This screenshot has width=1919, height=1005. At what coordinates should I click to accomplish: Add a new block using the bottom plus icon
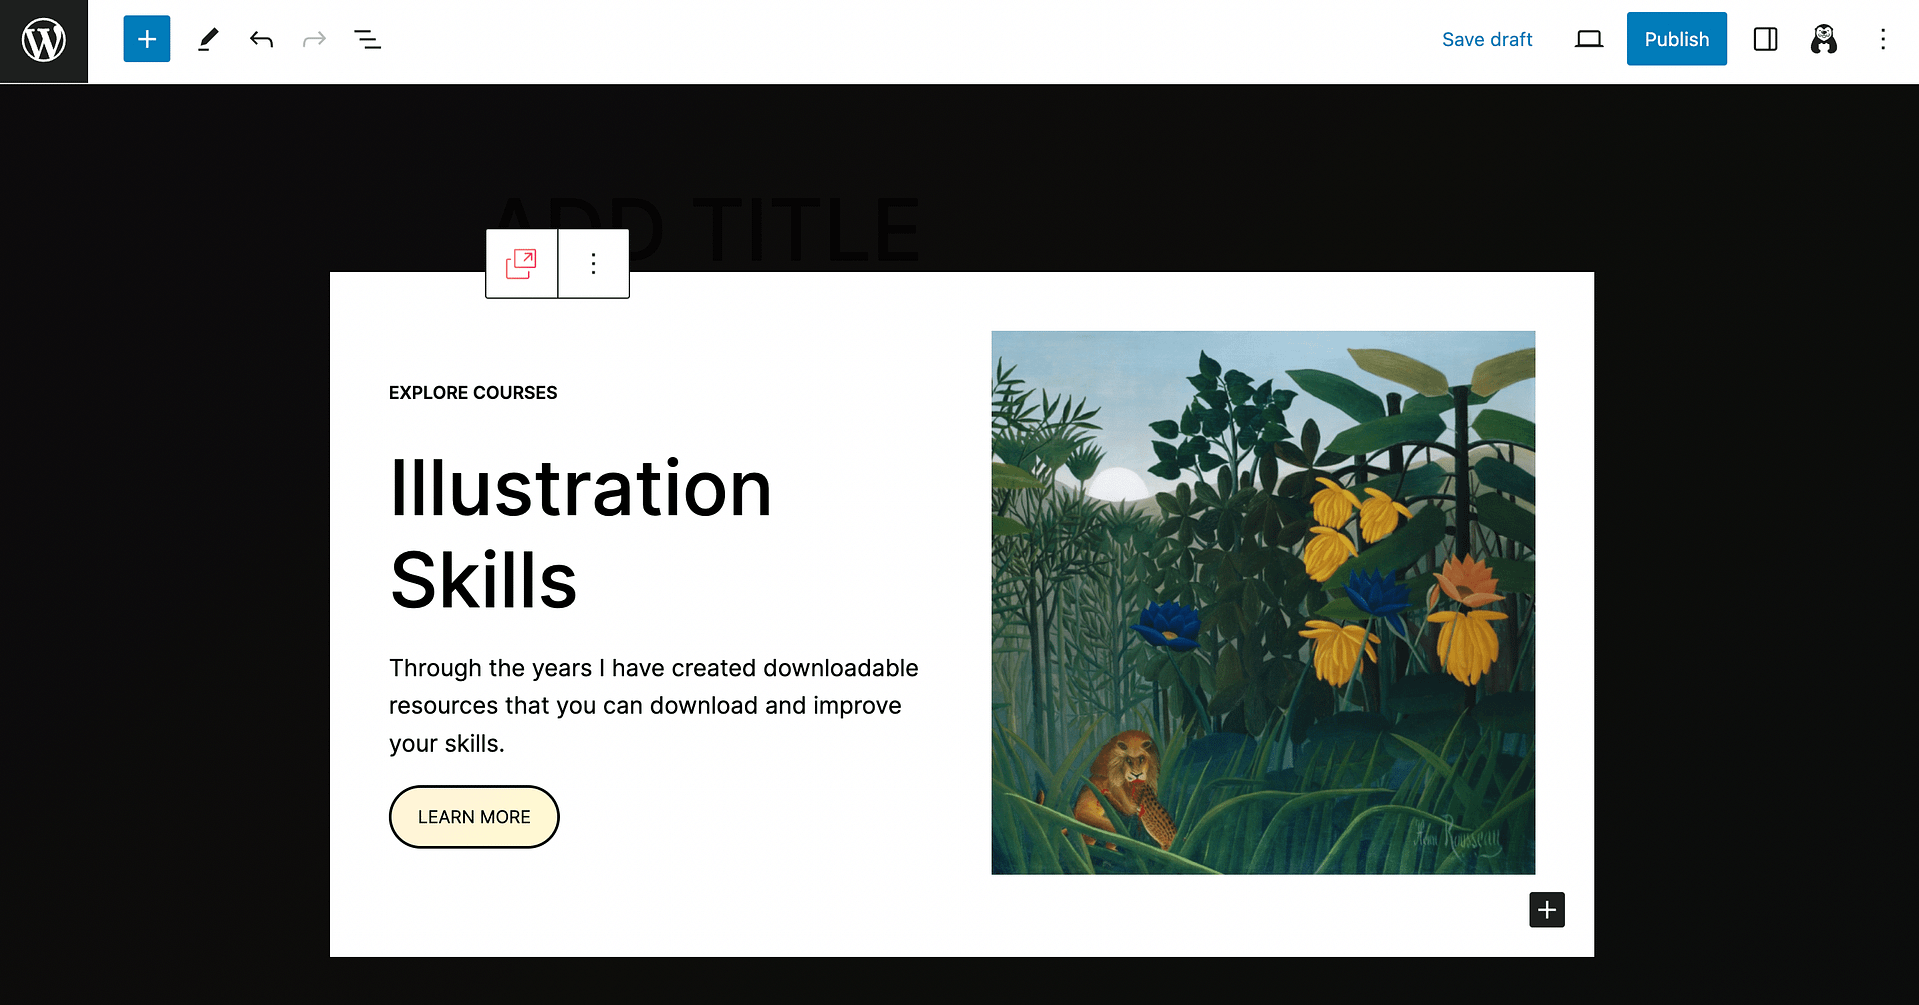pyautogui.click(x=1547, y=910)
